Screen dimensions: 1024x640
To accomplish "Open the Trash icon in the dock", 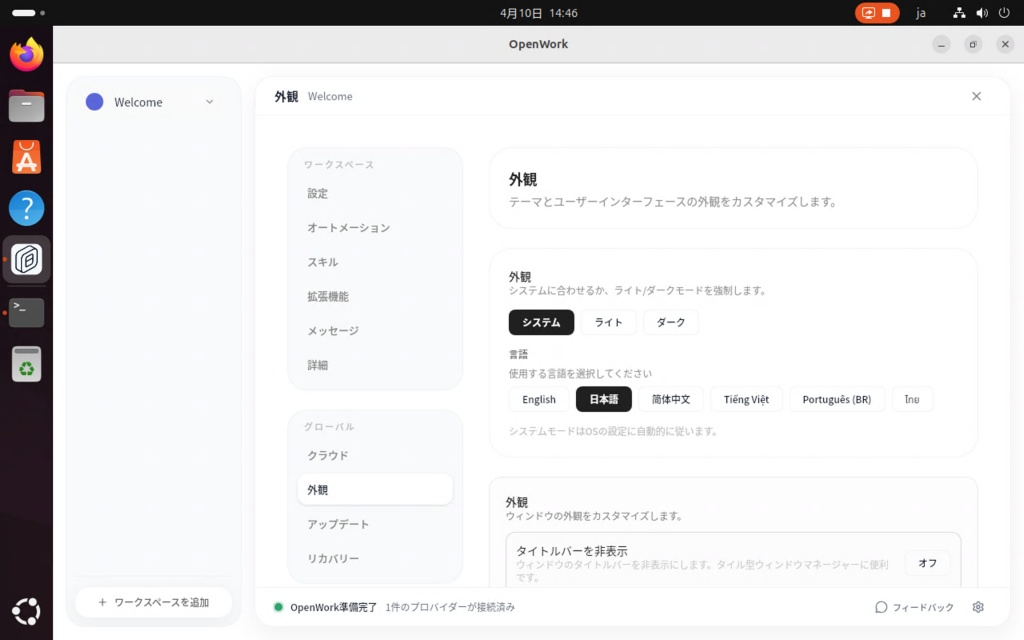I will [x=27, y=365].
